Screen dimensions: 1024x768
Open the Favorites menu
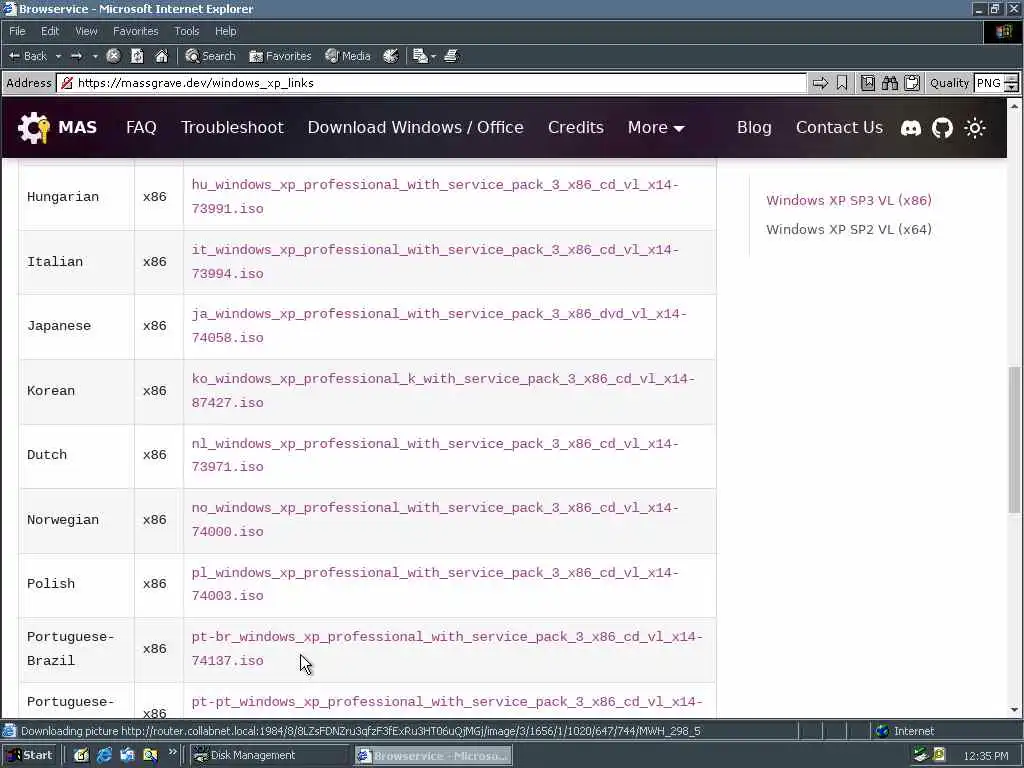(135, 31)
